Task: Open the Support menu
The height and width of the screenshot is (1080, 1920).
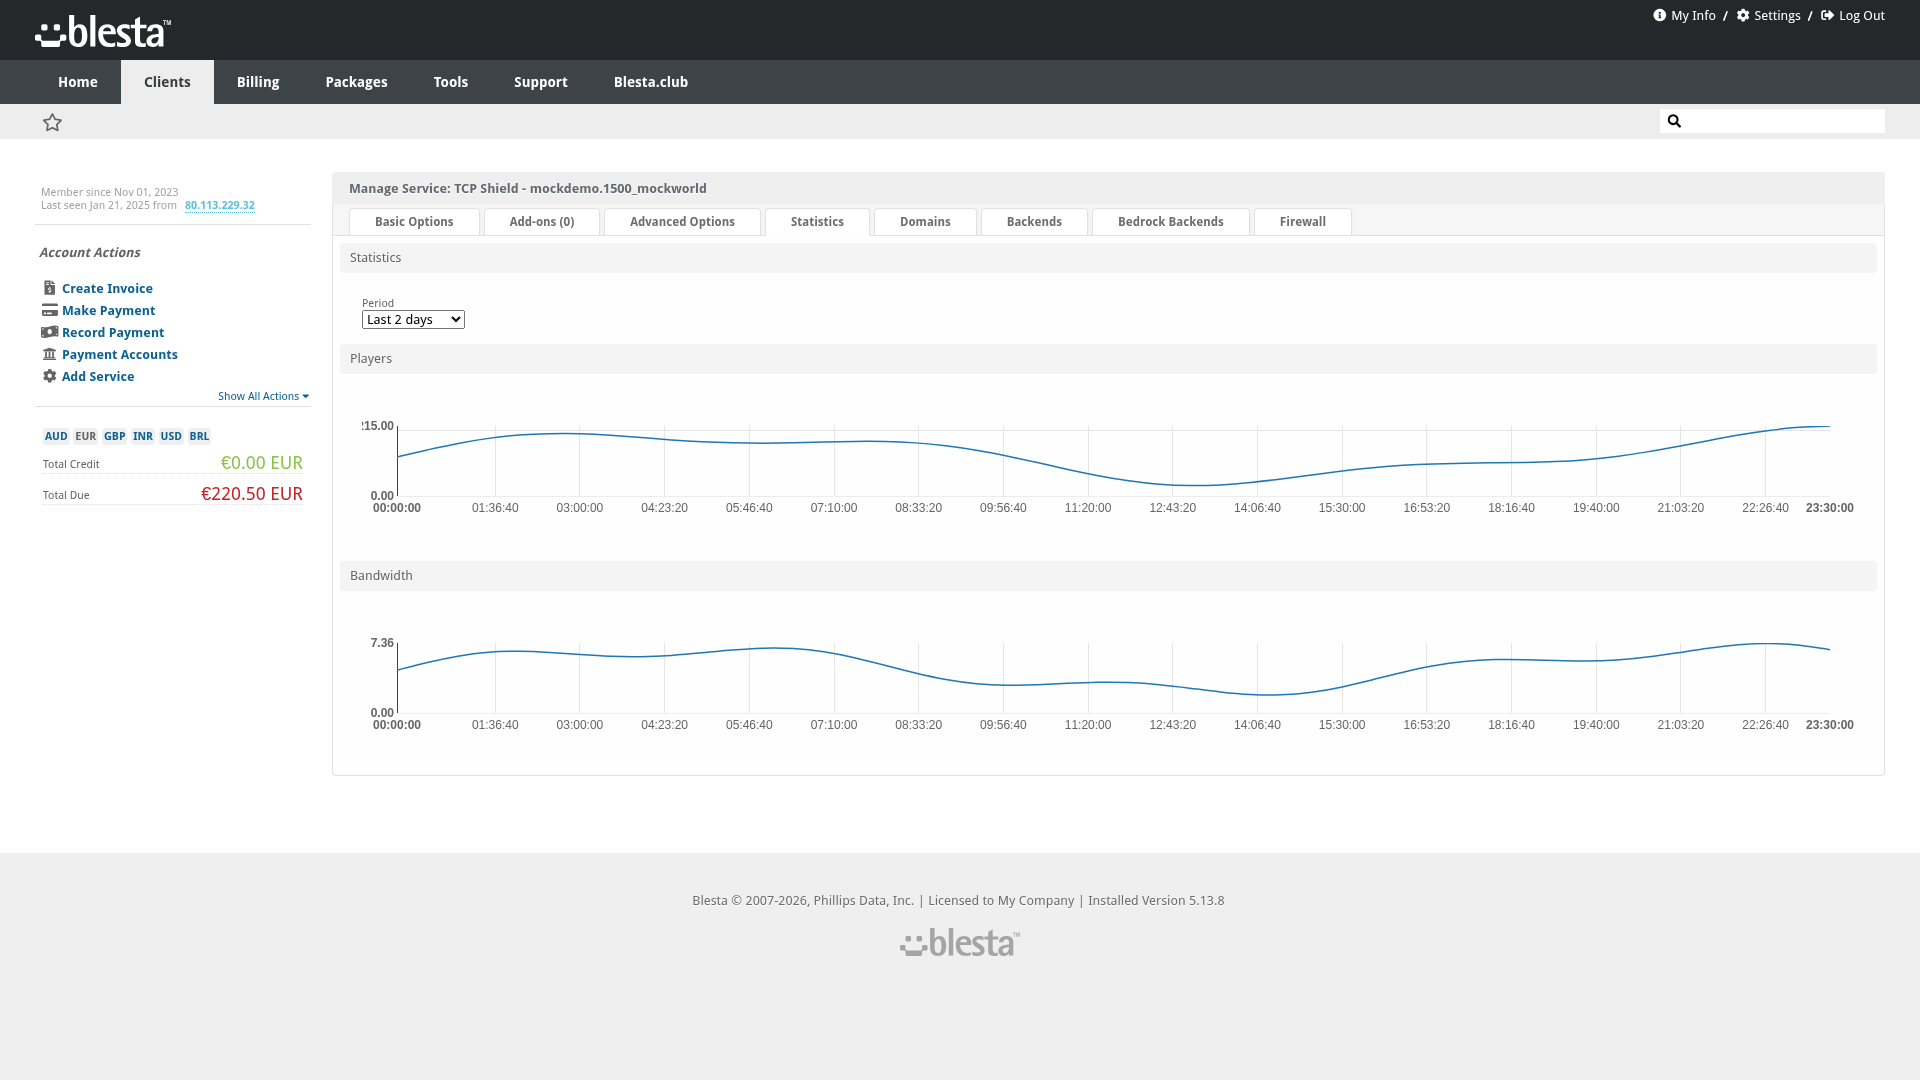Action: 541,82
